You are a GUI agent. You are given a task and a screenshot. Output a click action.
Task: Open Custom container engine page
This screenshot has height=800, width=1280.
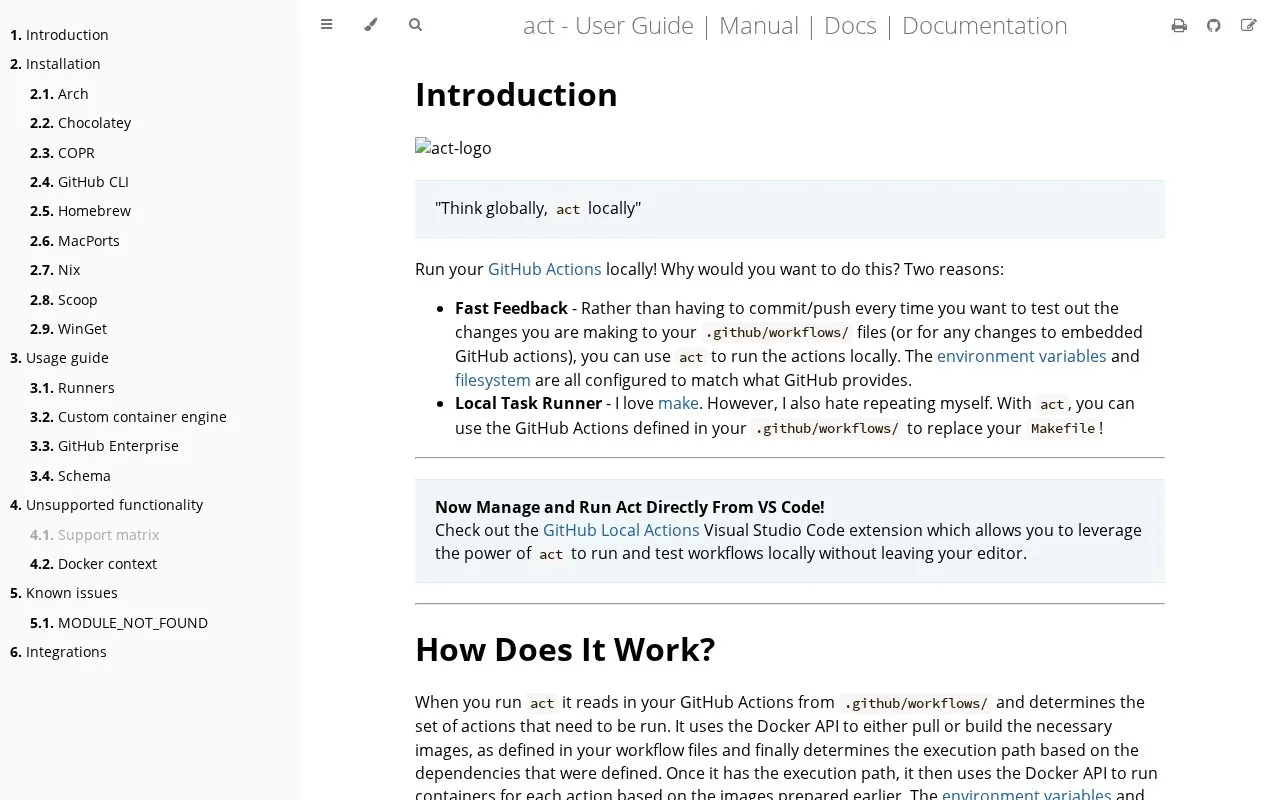click(x=128, y=417)
